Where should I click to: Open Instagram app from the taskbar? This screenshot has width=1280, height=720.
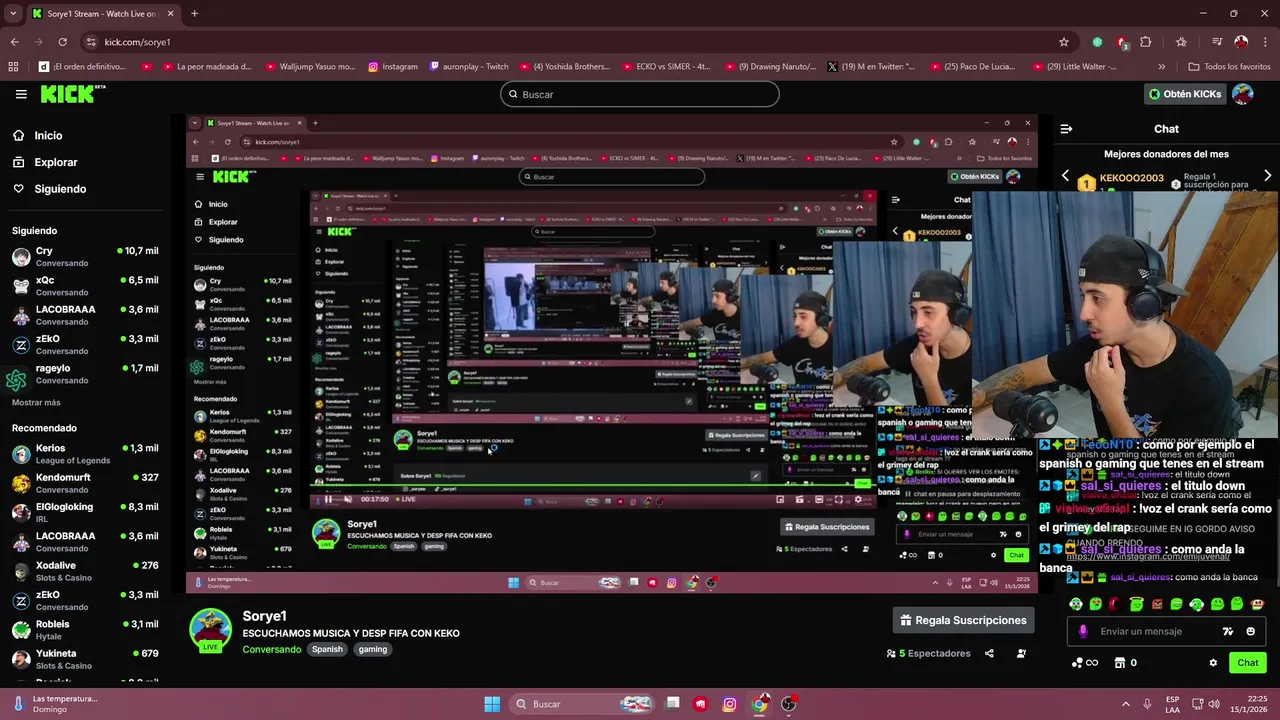pos(730,704)
